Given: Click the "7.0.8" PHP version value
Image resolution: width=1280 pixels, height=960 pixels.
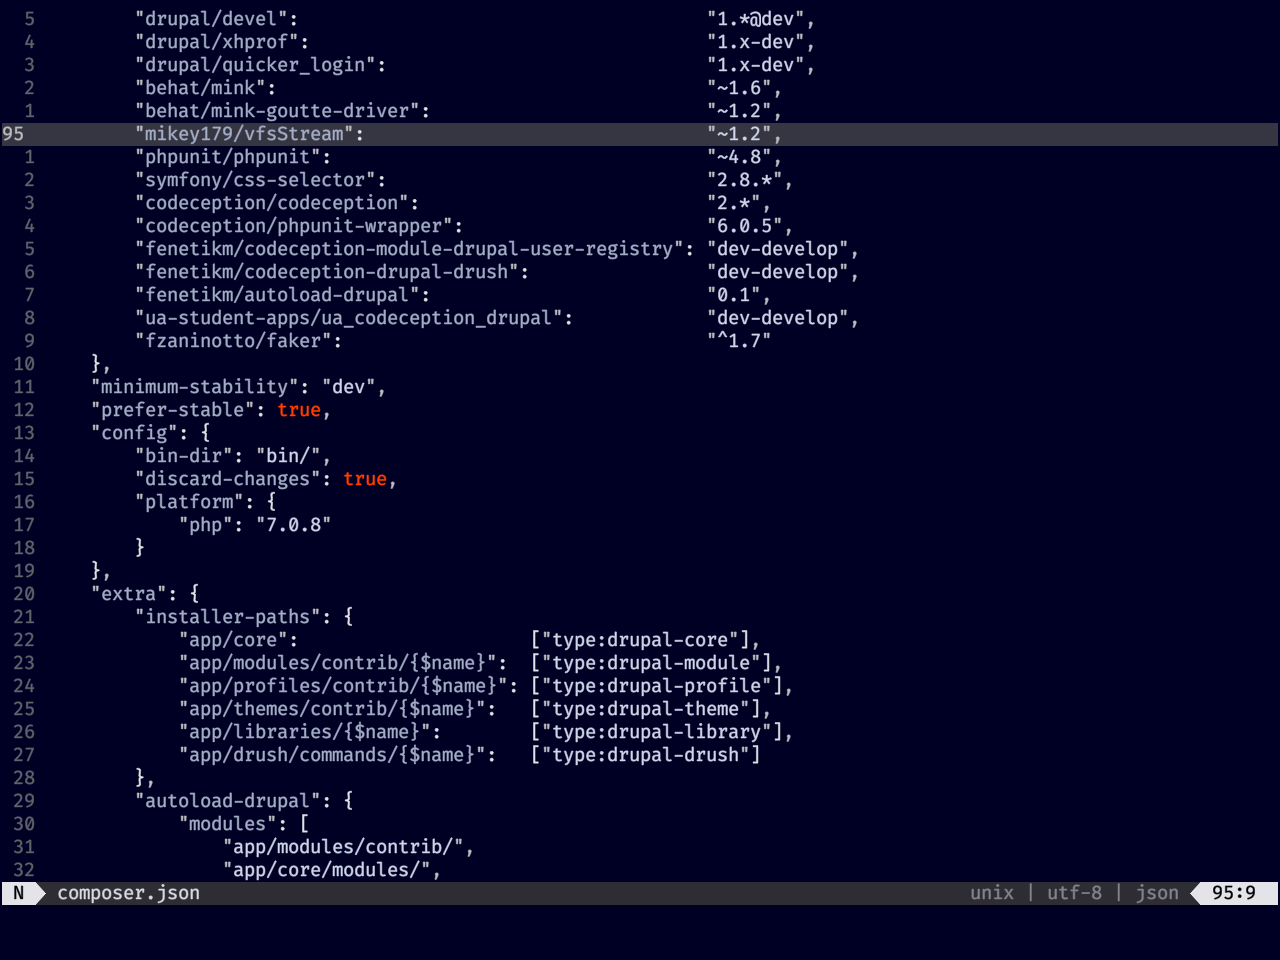Looking at the screenshot, I should (294, 525).
